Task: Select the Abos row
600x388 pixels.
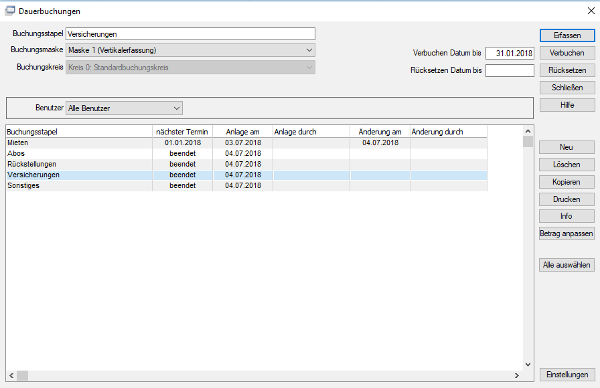Action: [x=247, y=153]
